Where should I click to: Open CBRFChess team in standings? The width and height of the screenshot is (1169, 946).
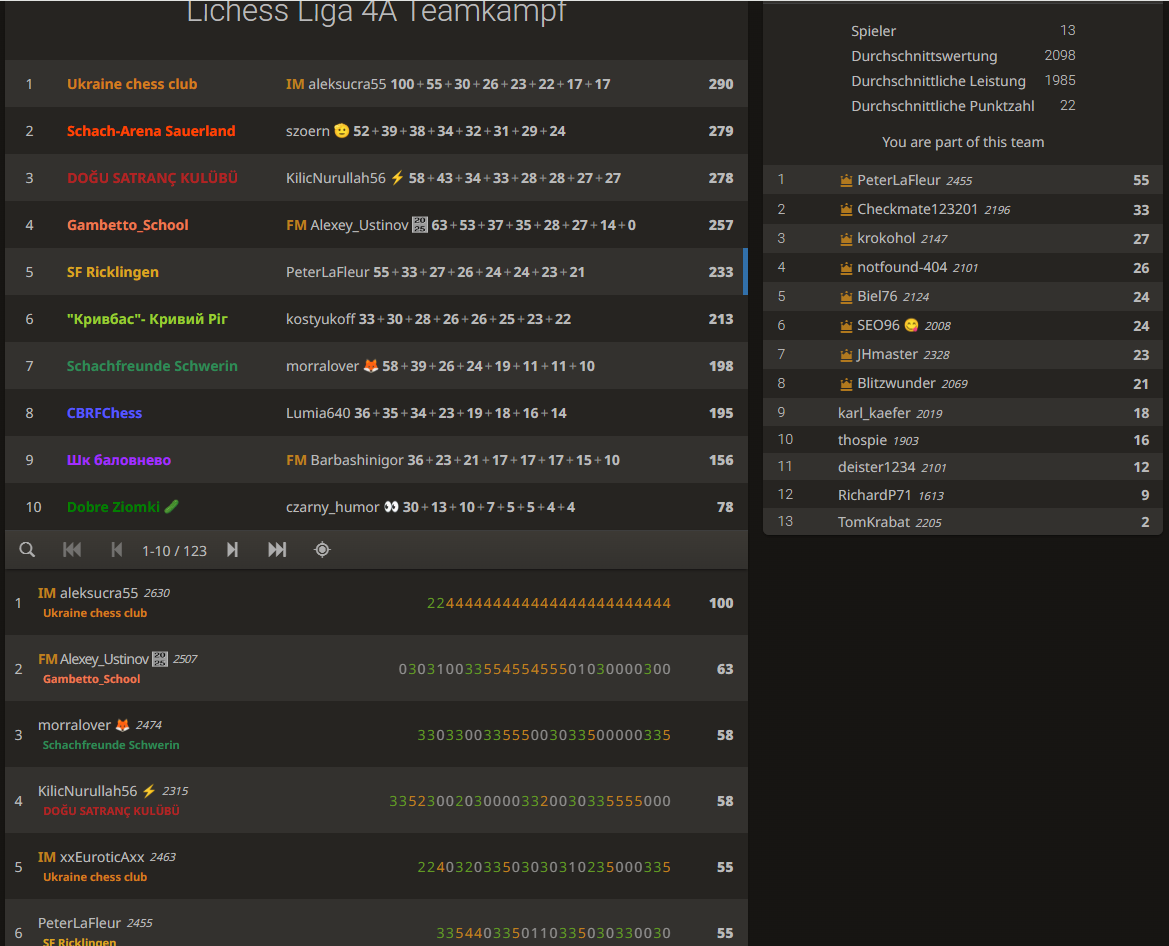click(x=104, y=413)
